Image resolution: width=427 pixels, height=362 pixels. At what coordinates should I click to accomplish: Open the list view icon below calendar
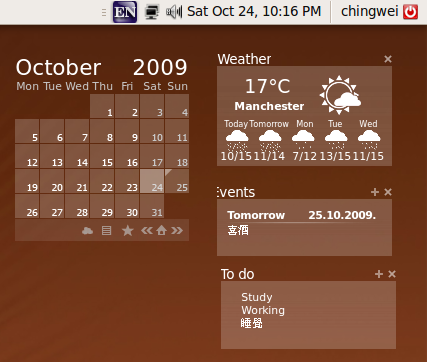[106, 230]
